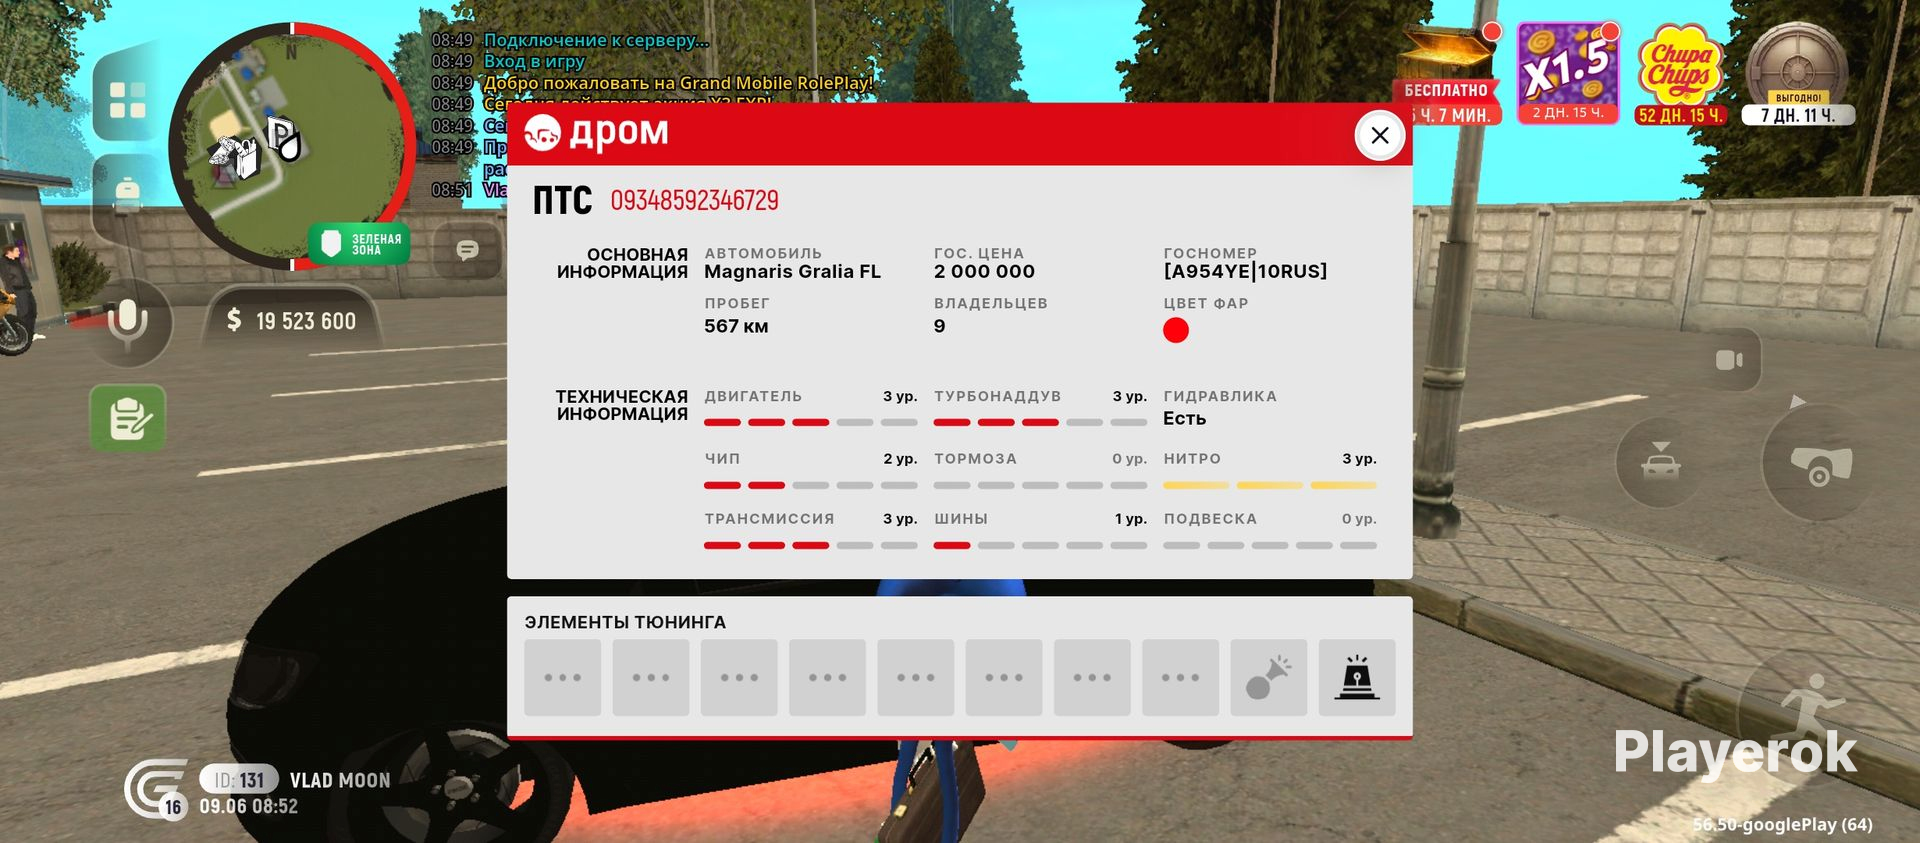Open the Выгодно vault offer
This screenshot has height=843, width=1920.
click(1798, 74)
